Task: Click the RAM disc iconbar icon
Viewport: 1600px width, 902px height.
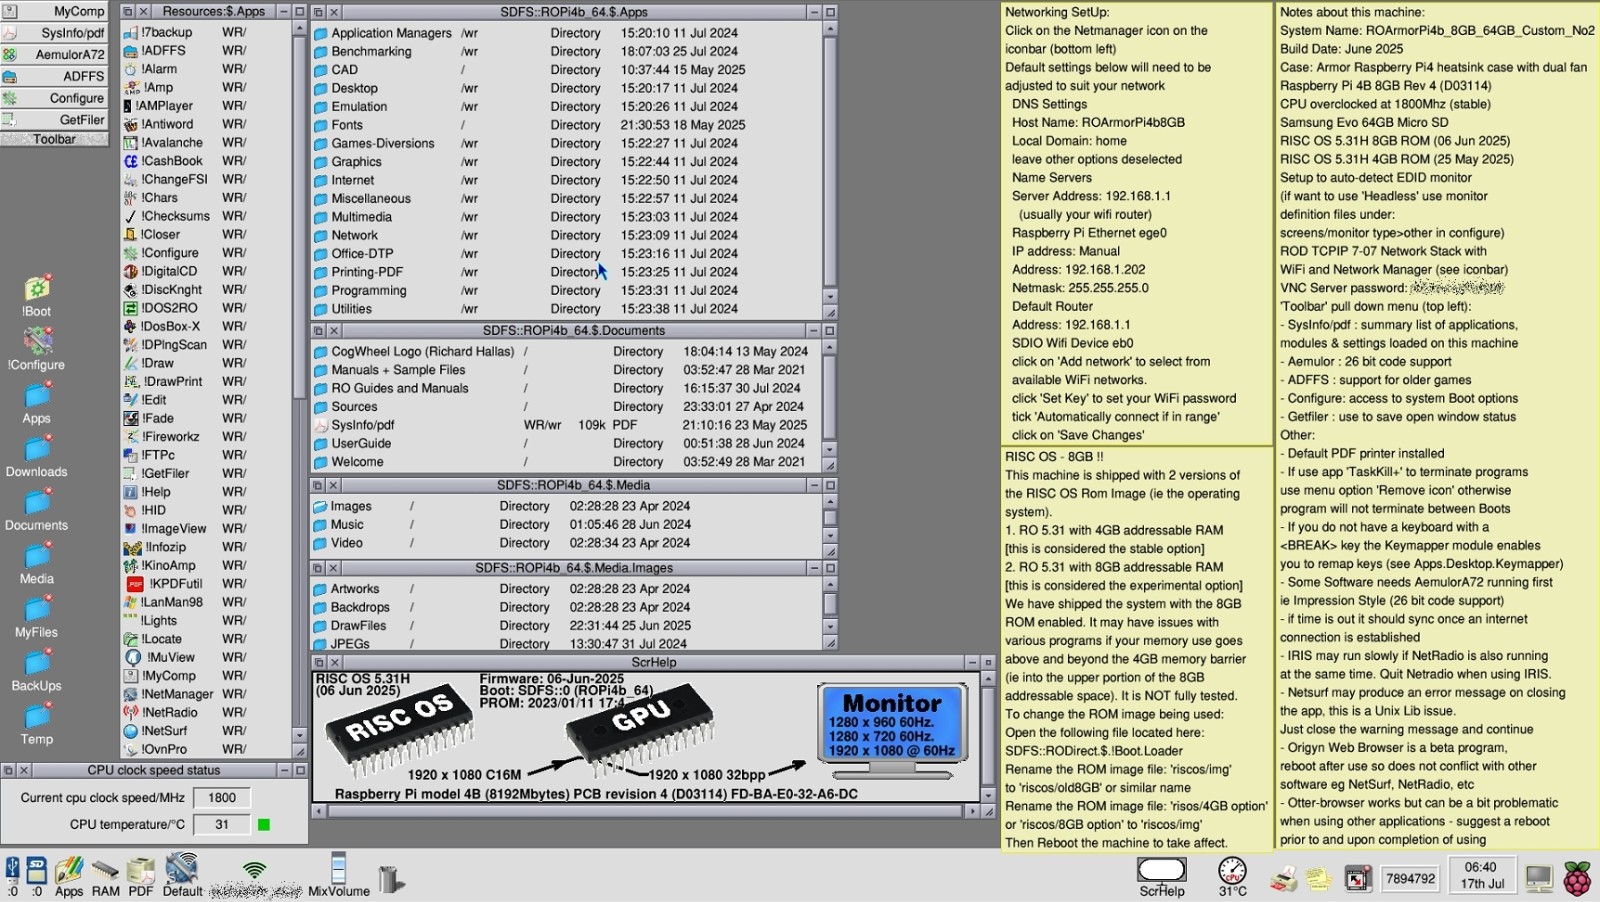Action: click(x=105, y=876)
